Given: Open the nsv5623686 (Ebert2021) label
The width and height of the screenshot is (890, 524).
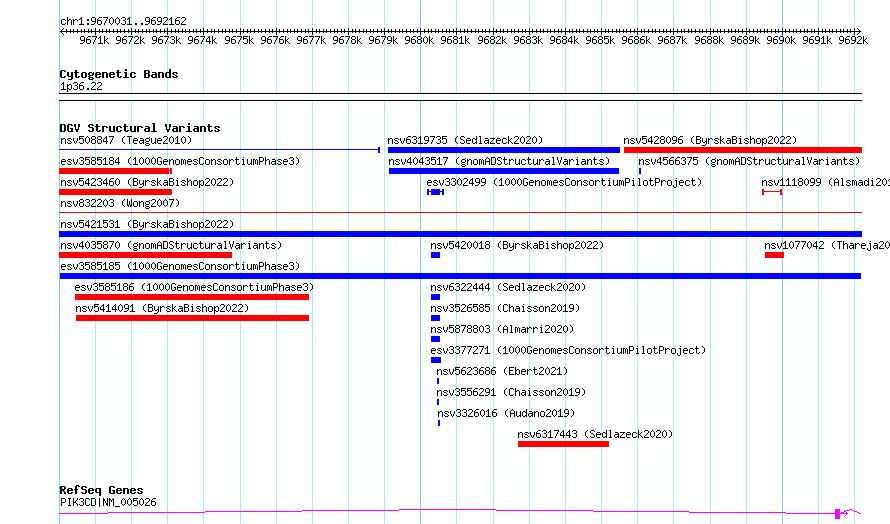Looking at the screenshot, I should 502,371.
